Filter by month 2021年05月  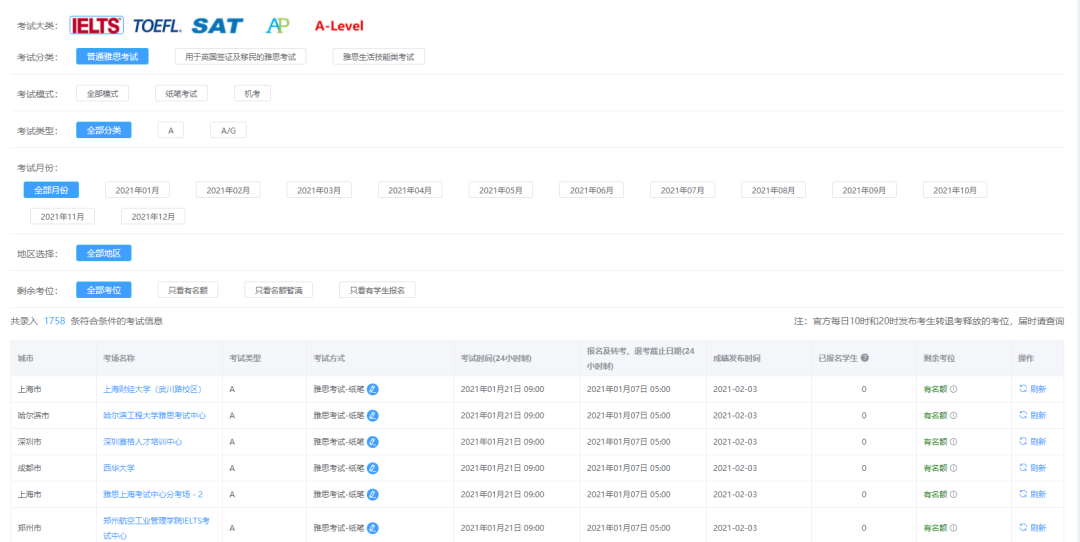tap(501, 190)
